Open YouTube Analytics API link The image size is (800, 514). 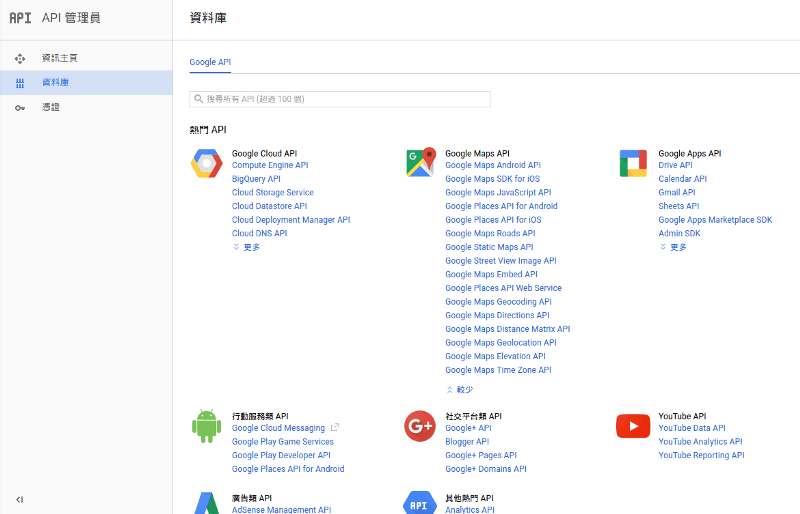coord(700,442)
